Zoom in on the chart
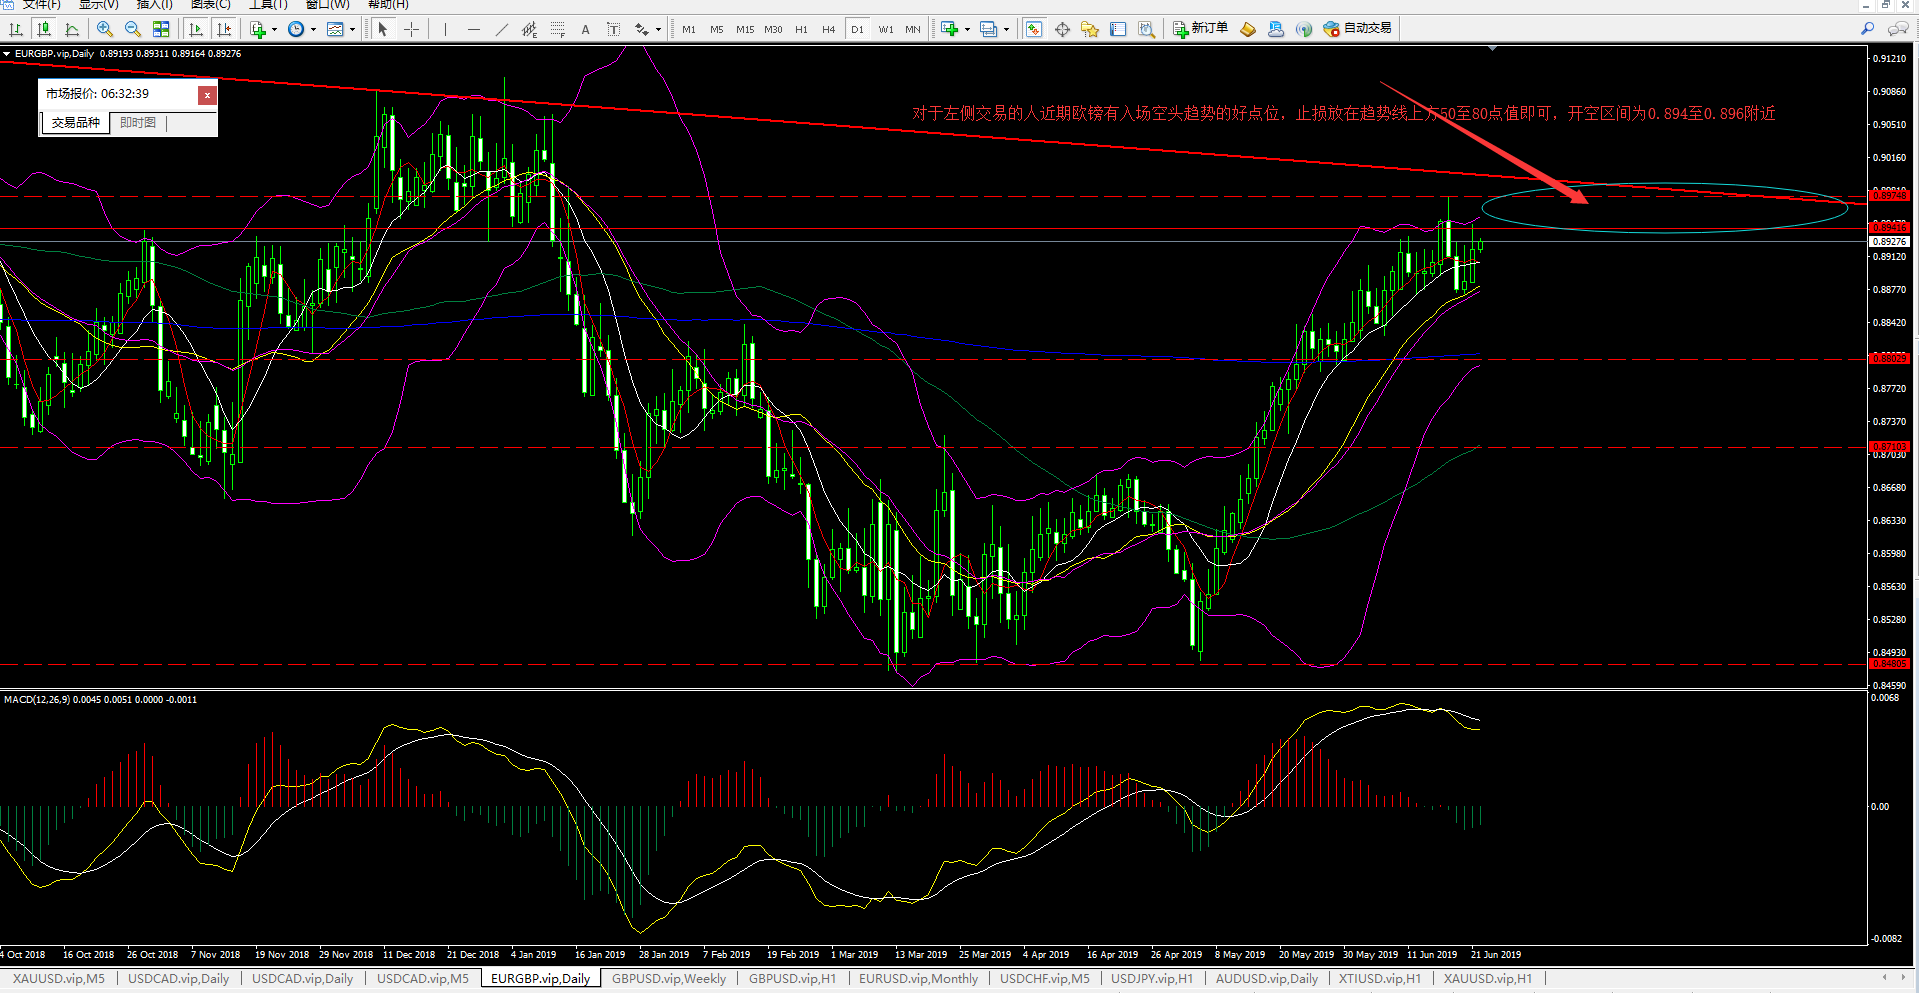Screen dimensions: 1919x993 coord(105,29)
